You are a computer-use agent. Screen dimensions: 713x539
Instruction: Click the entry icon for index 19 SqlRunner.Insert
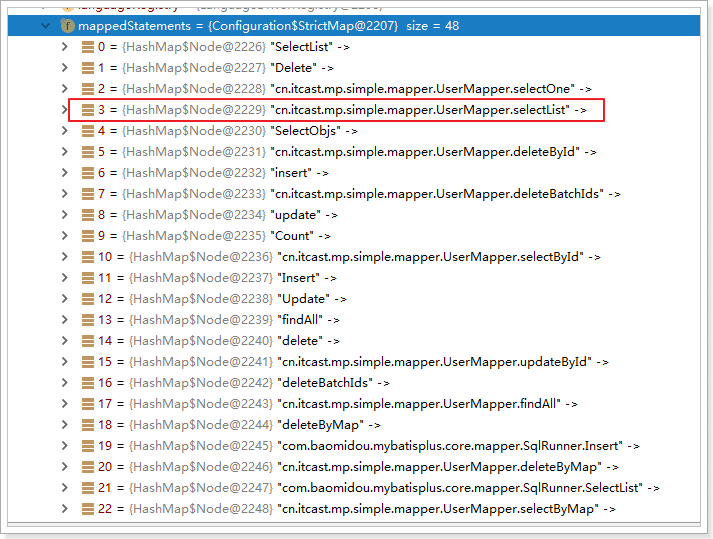pos(88,446)
